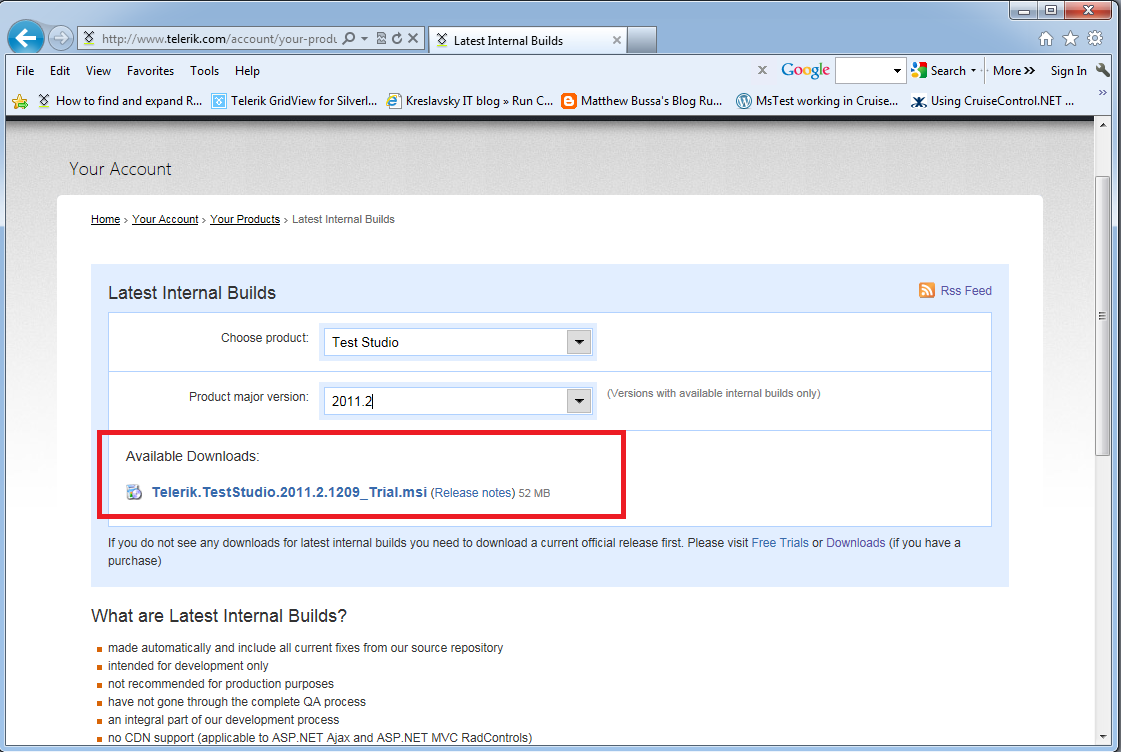This screenshot has height=752, width=1121.
Task: Open the Help menu
Action: pyautogui.click(x=247, y=71)
